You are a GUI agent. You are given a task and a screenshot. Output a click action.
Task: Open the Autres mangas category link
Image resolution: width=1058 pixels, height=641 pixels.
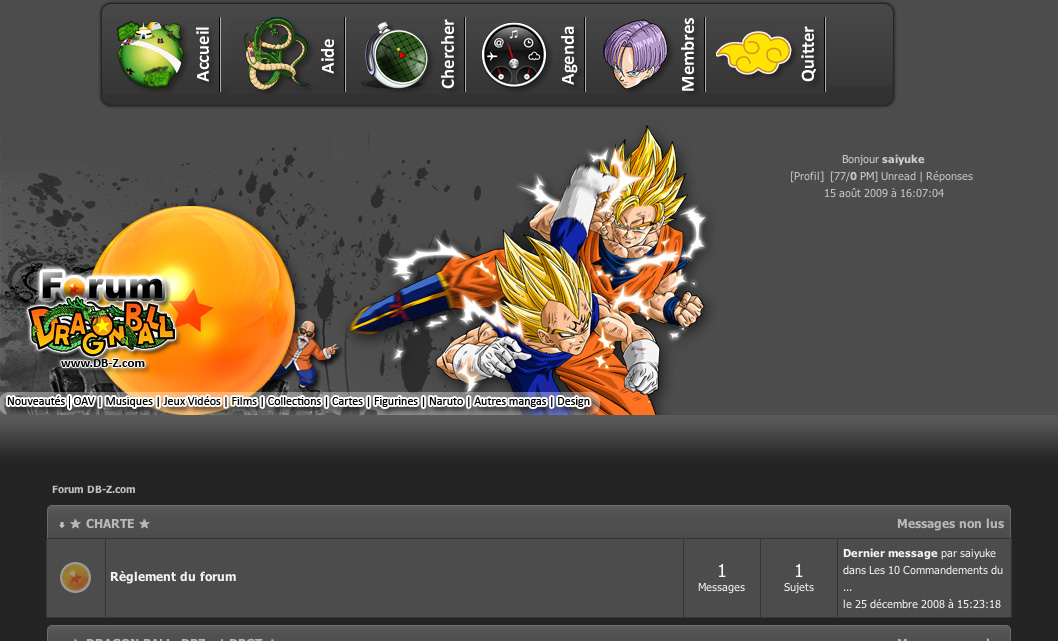click(x=510, y=401)
